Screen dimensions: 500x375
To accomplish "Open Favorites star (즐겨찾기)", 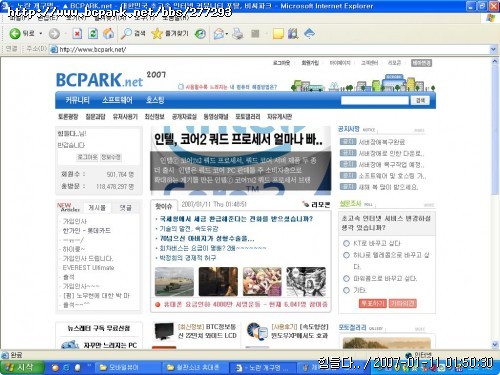I will pos(170,33).
